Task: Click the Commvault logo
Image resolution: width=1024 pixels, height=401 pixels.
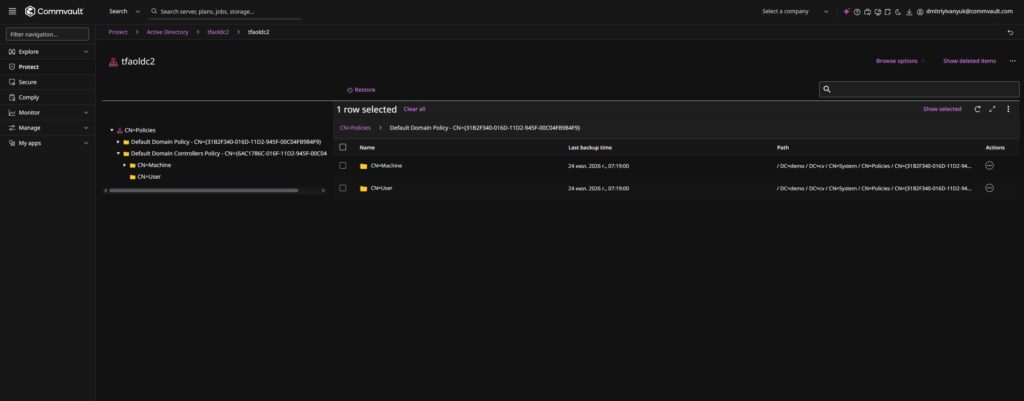Action: pos(54,11)
